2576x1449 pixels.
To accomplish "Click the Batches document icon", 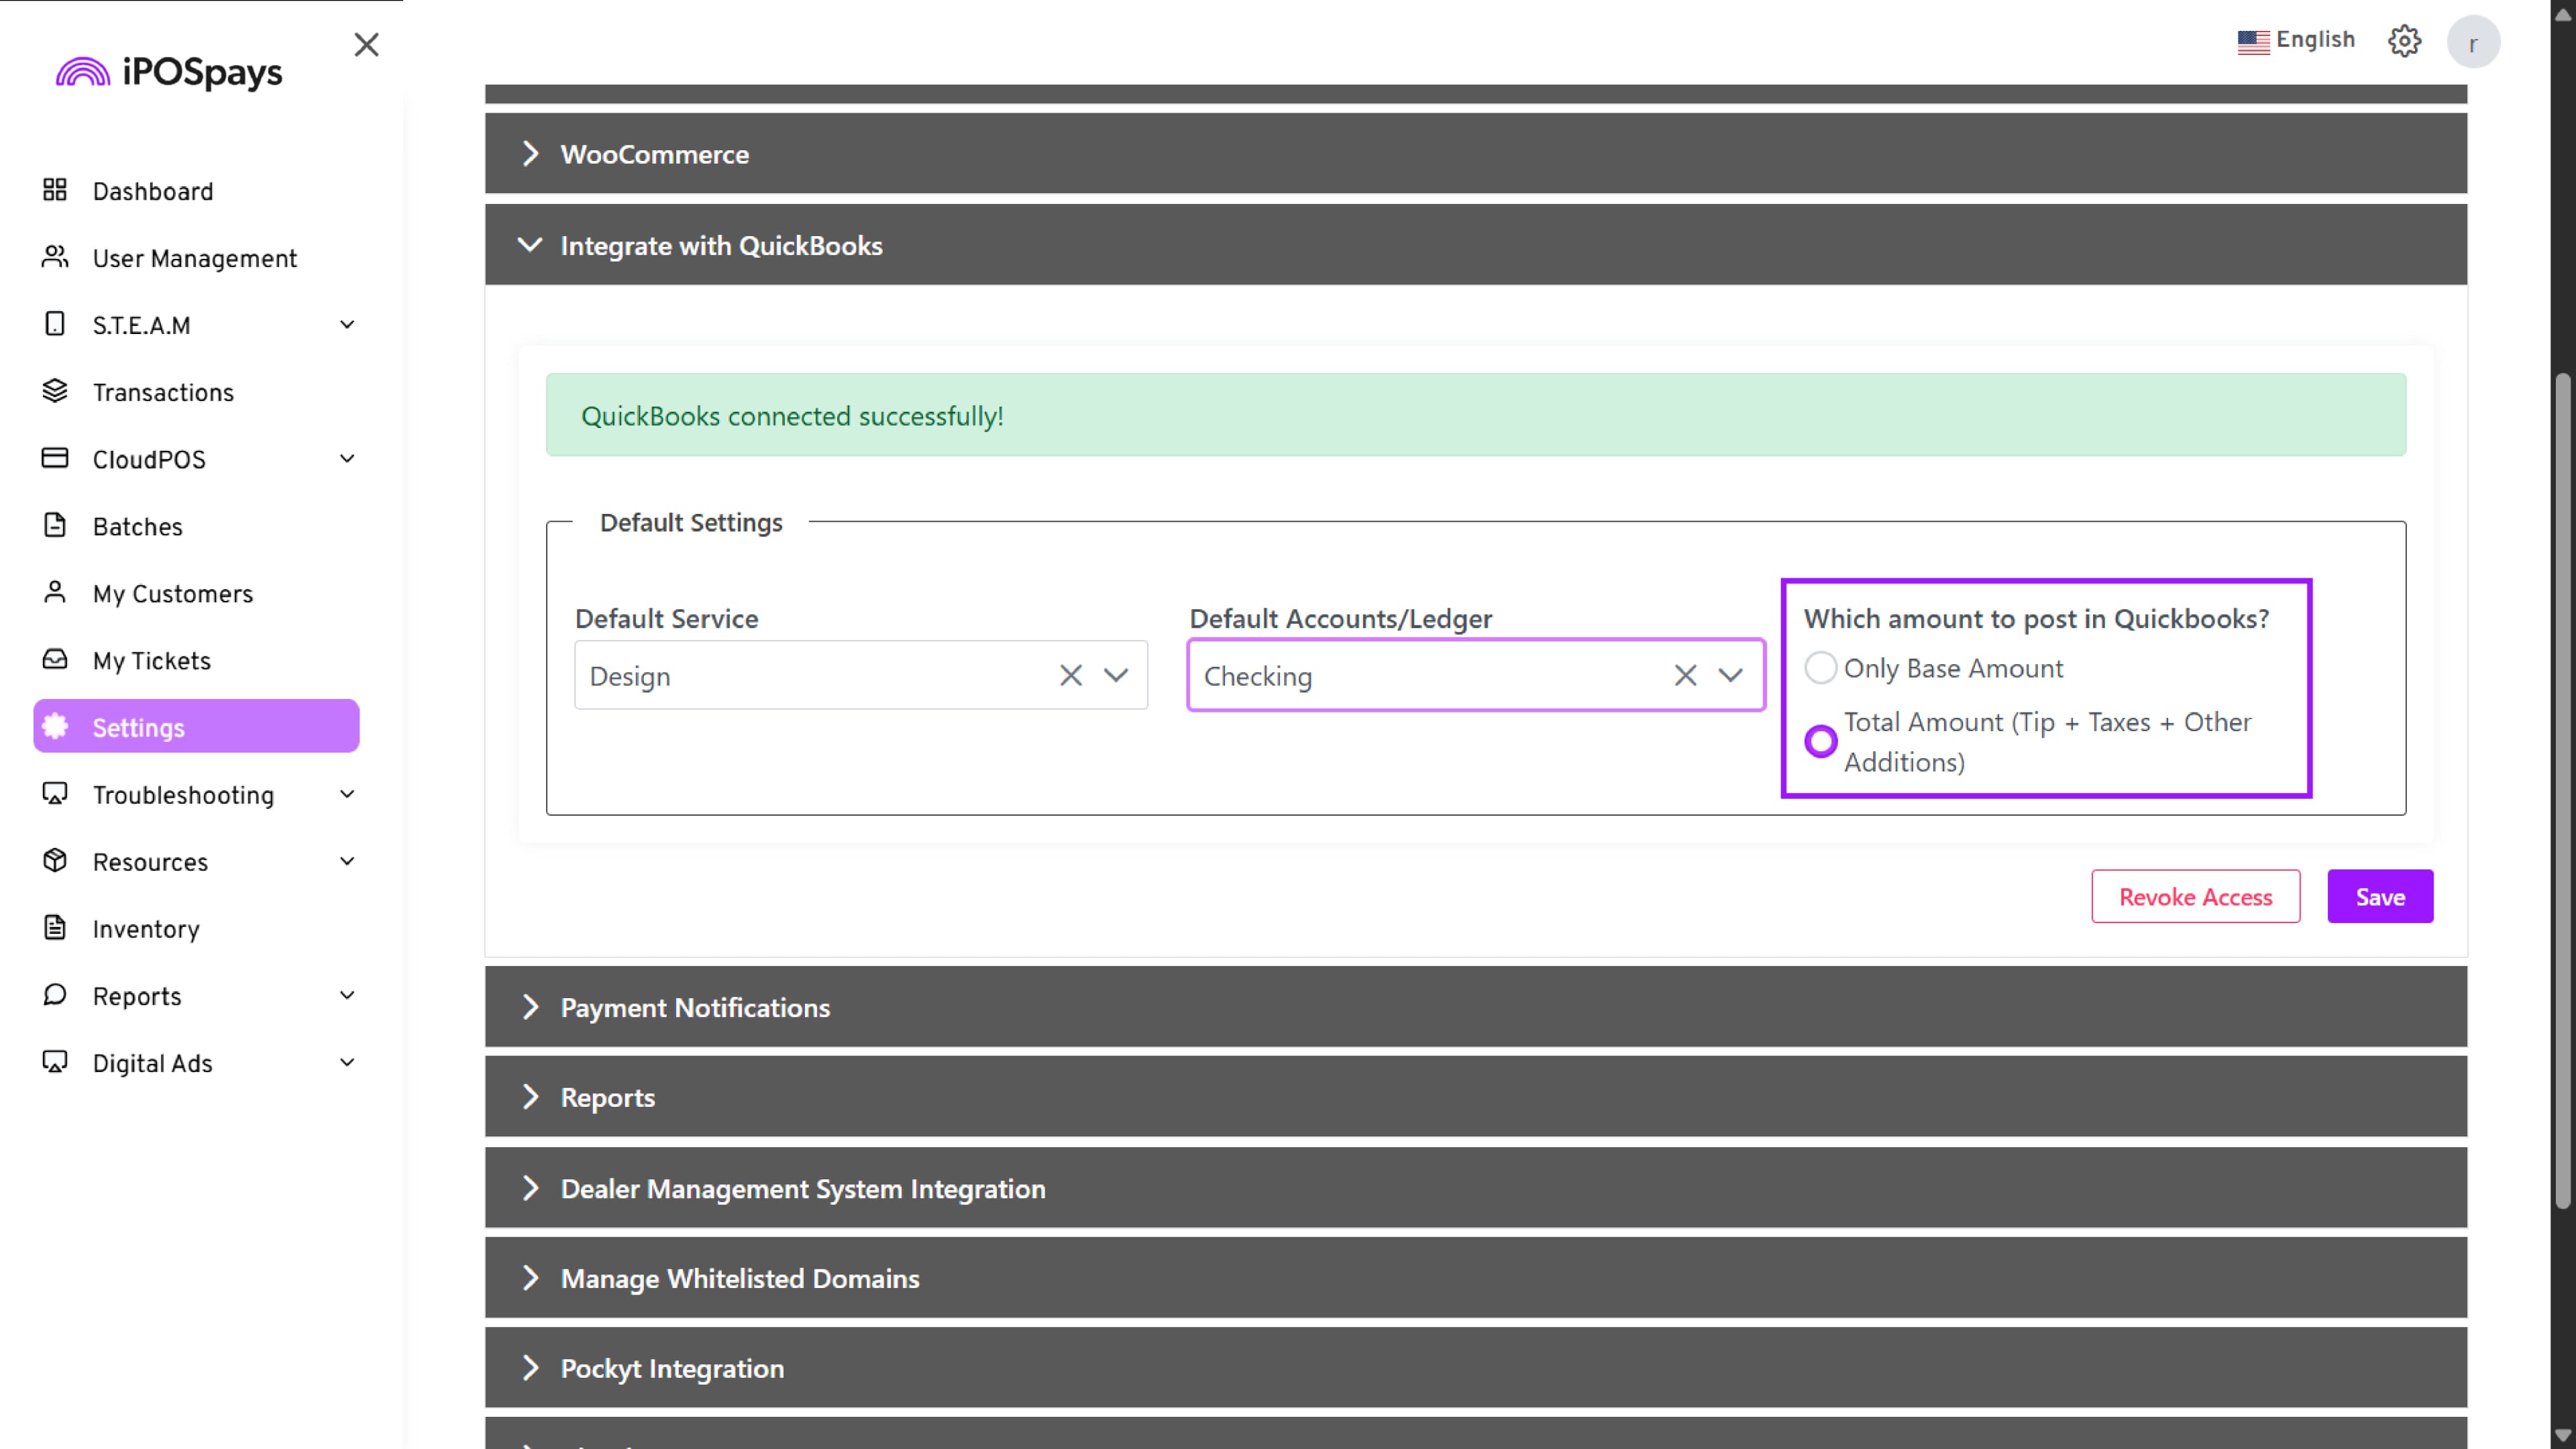I will [x=55, y=525].
